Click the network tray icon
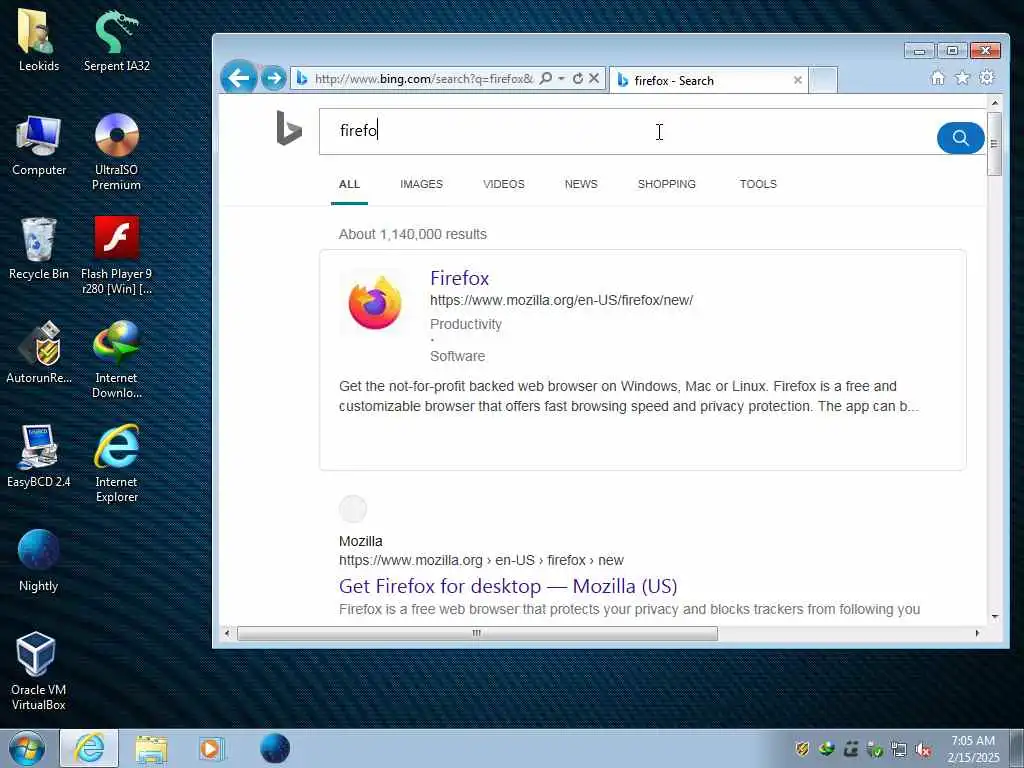Viewport: 1024px width, 768px height. (x=899, y=749)
